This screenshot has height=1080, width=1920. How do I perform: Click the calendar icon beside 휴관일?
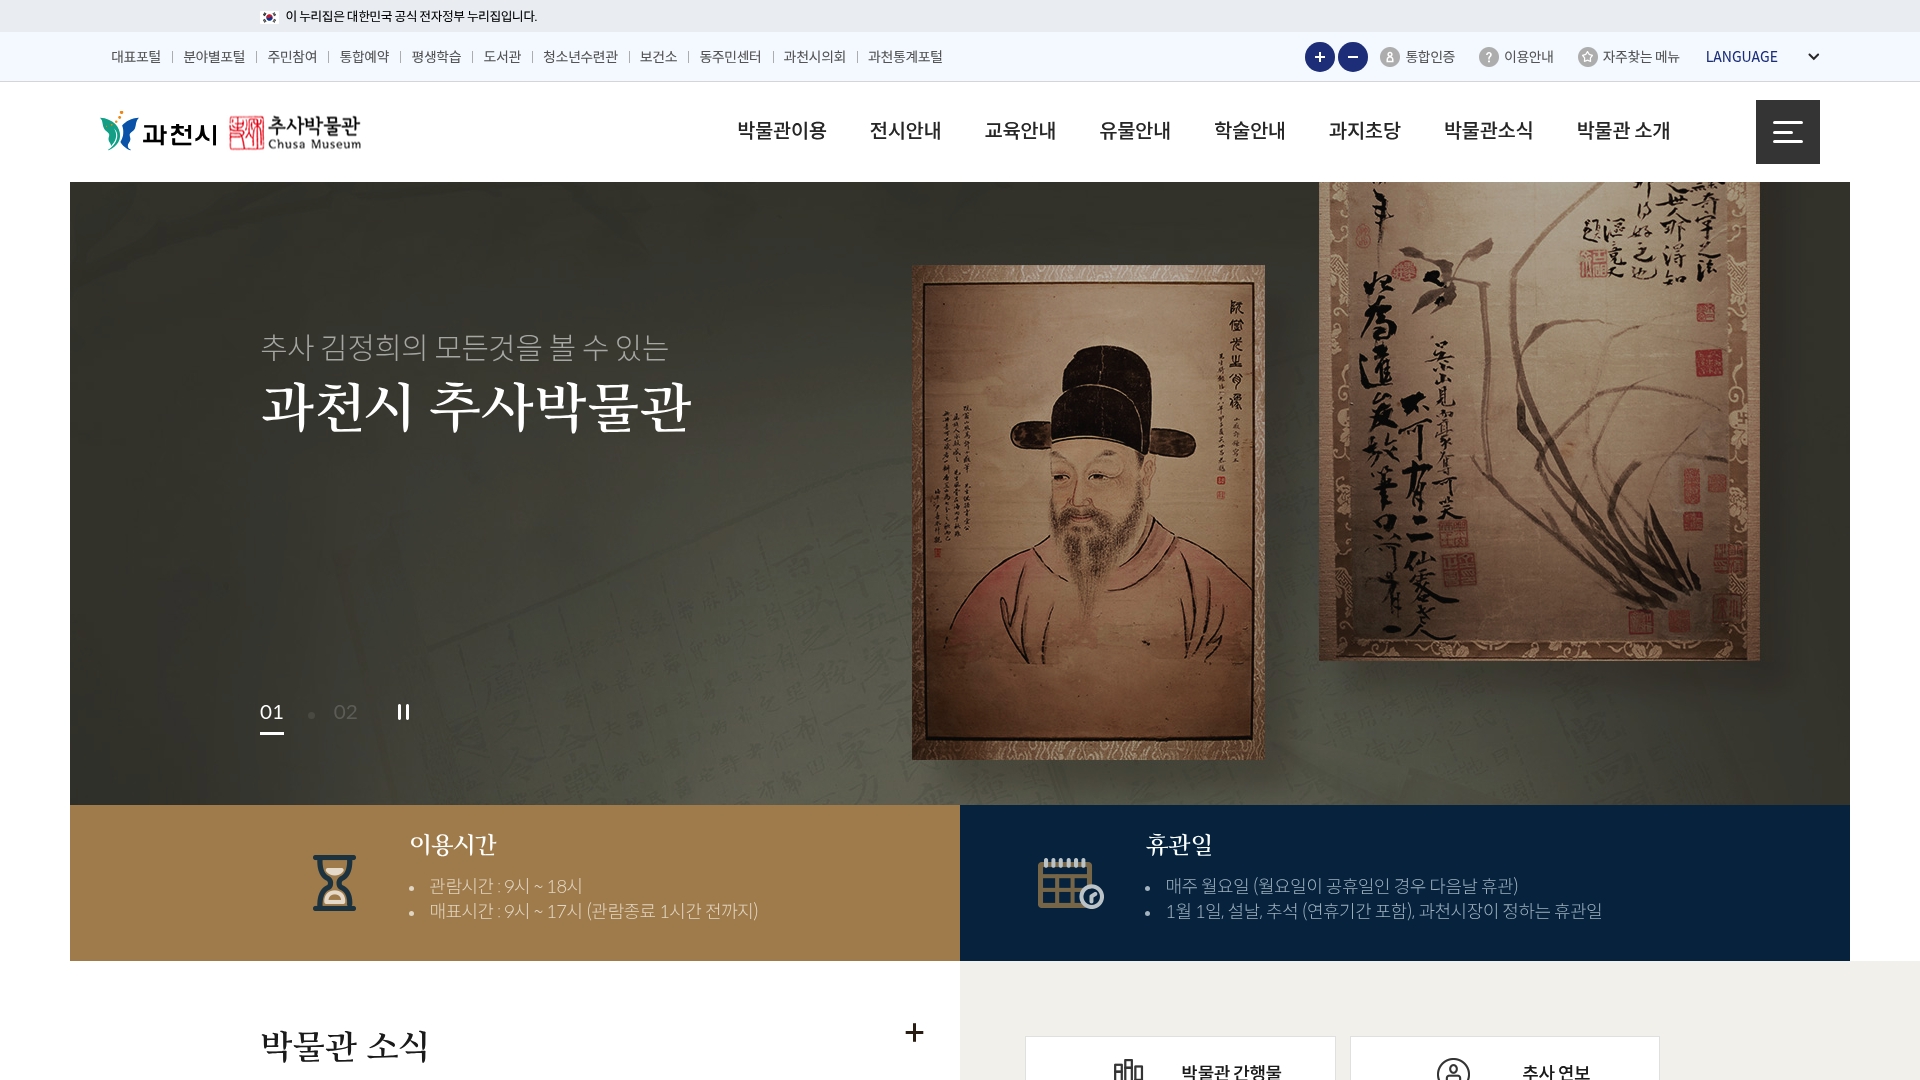1070,883
